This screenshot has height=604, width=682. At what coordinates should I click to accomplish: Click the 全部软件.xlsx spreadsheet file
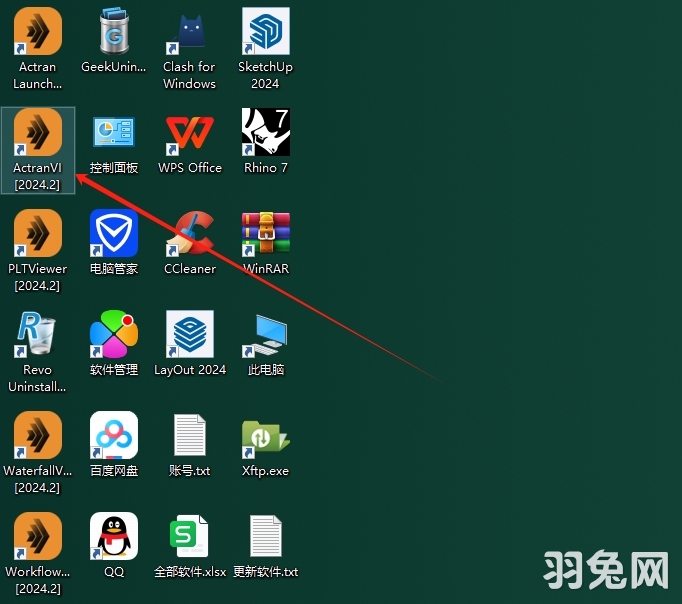click(189, 537)
